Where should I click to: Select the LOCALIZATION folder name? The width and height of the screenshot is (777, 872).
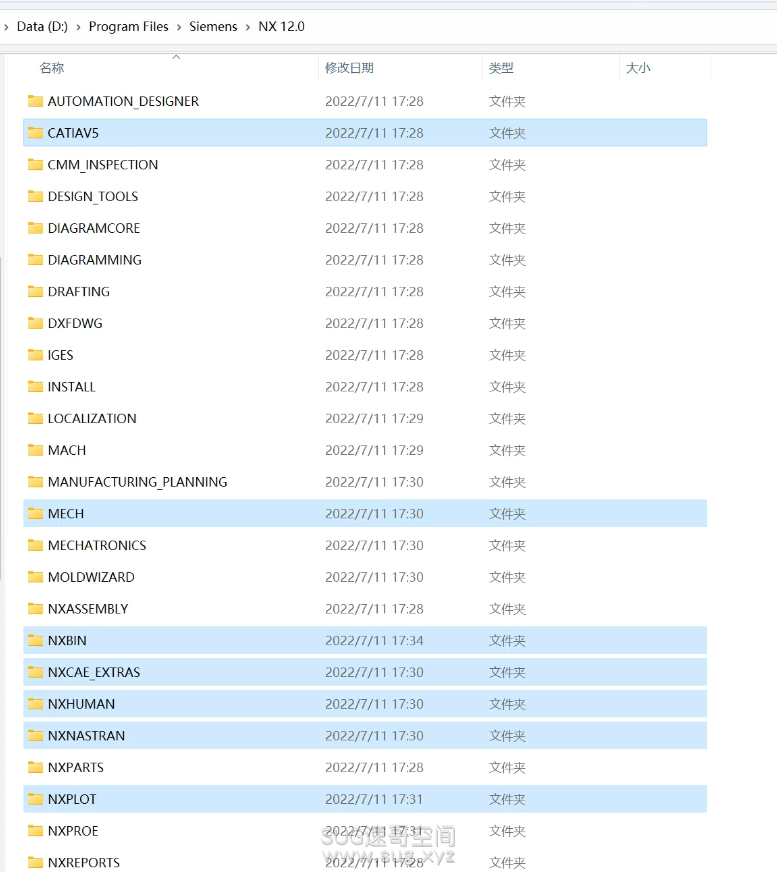pos(92,418)
